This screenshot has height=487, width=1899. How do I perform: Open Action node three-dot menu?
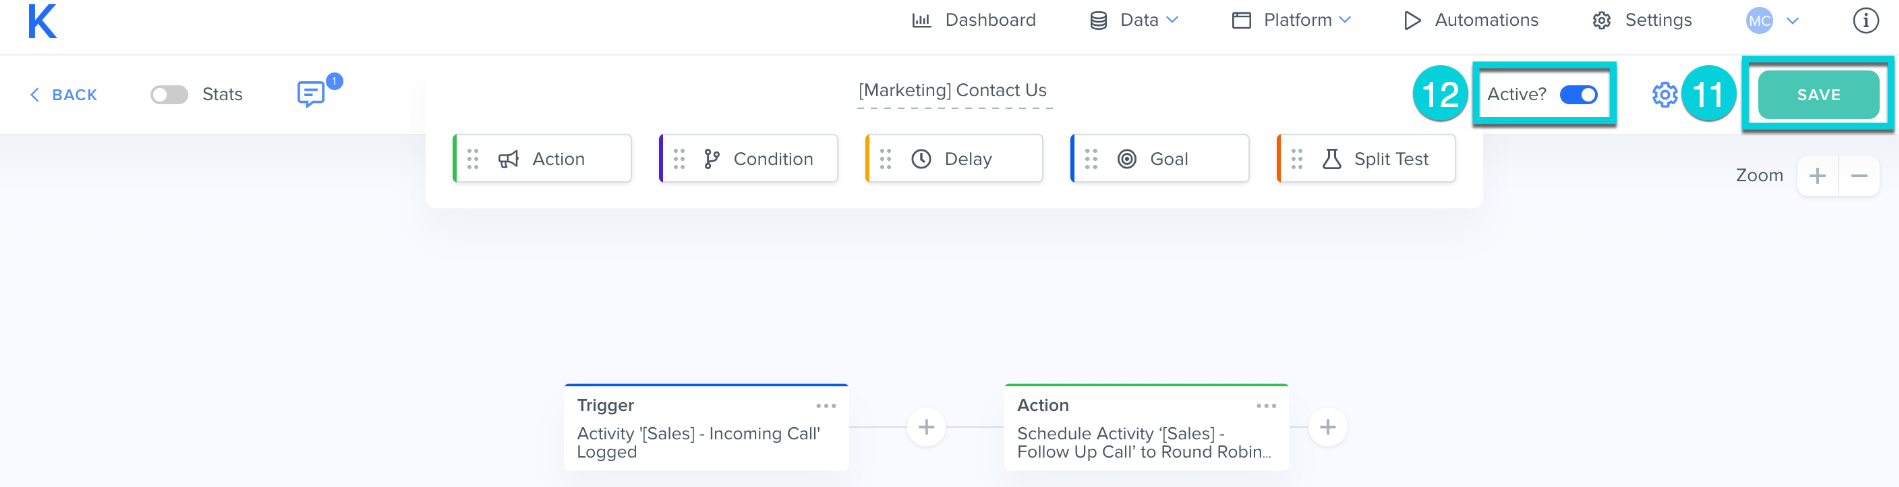(1265, 406)
